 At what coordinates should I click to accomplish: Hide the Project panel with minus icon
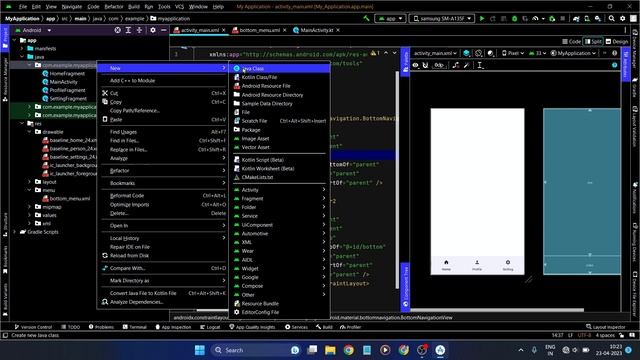(164, 30)
